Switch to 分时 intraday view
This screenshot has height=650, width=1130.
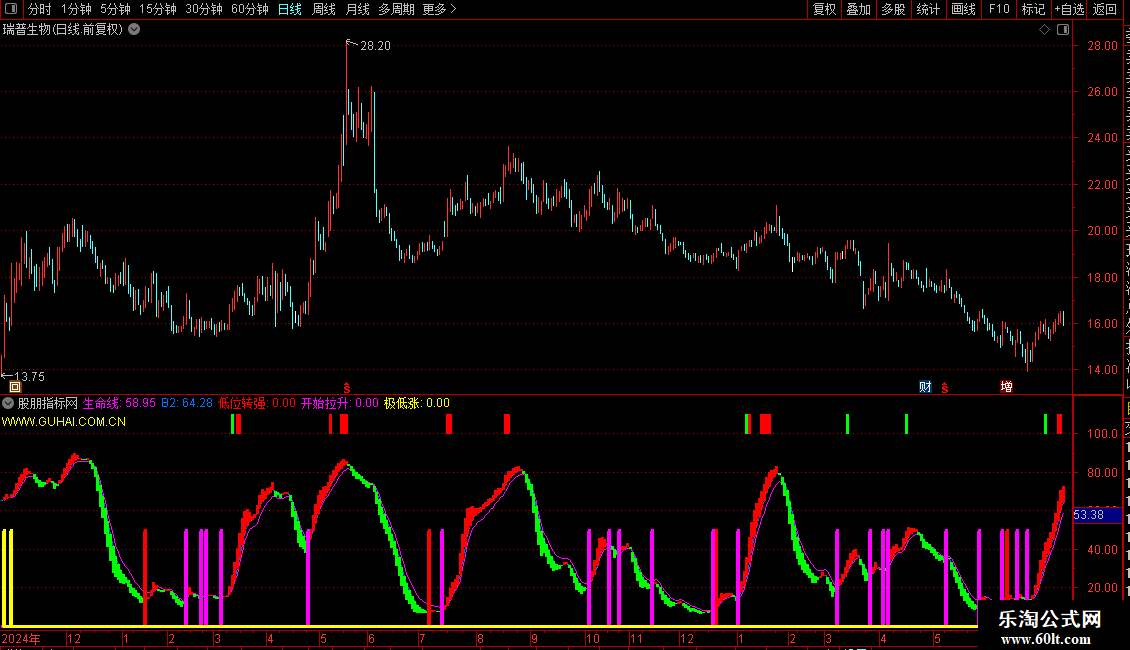point(39,9)
